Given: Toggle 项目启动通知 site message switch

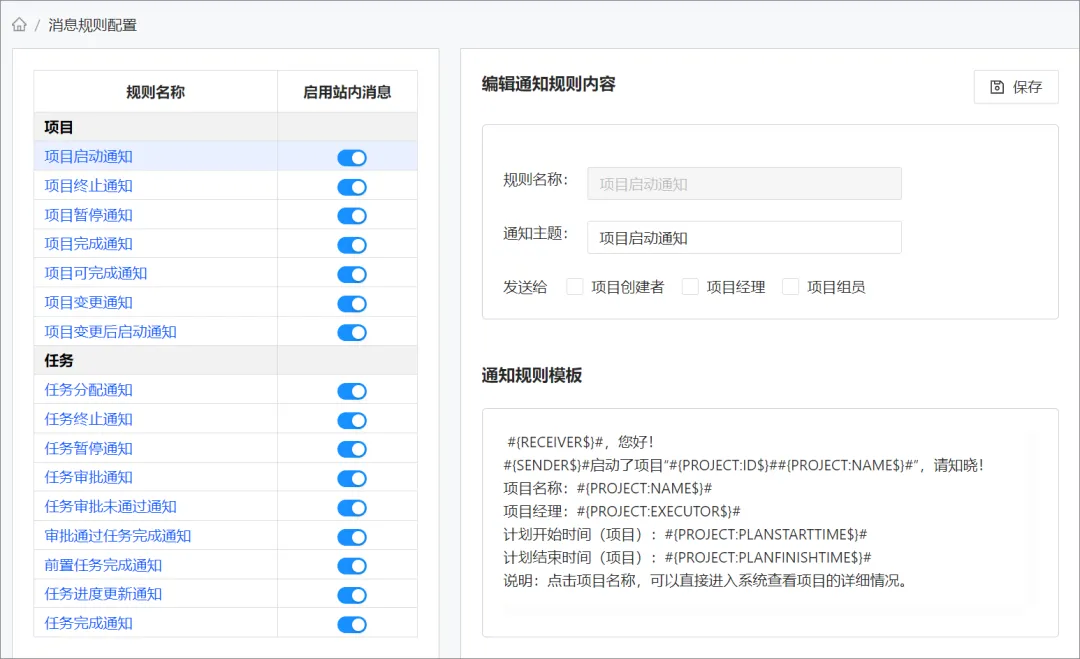Looking at the screenshot, I should (x=352, y=158).
